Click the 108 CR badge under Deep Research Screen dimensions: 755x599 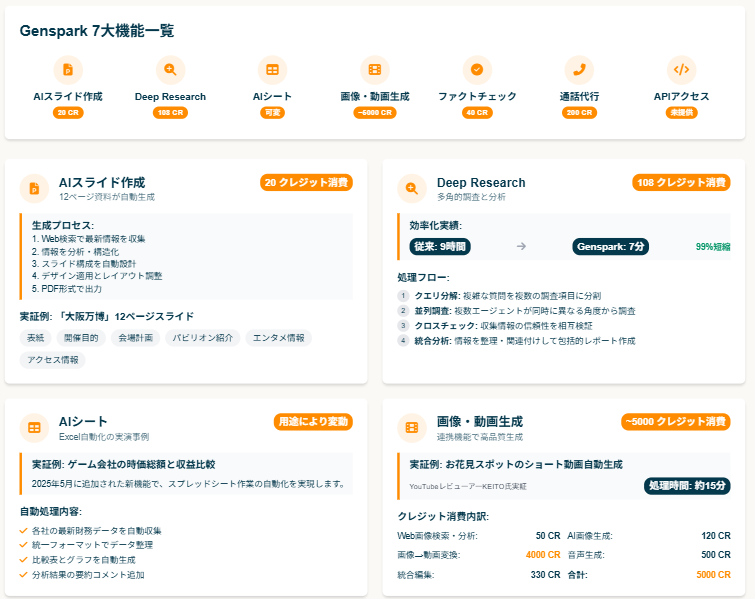click(170, 113)
